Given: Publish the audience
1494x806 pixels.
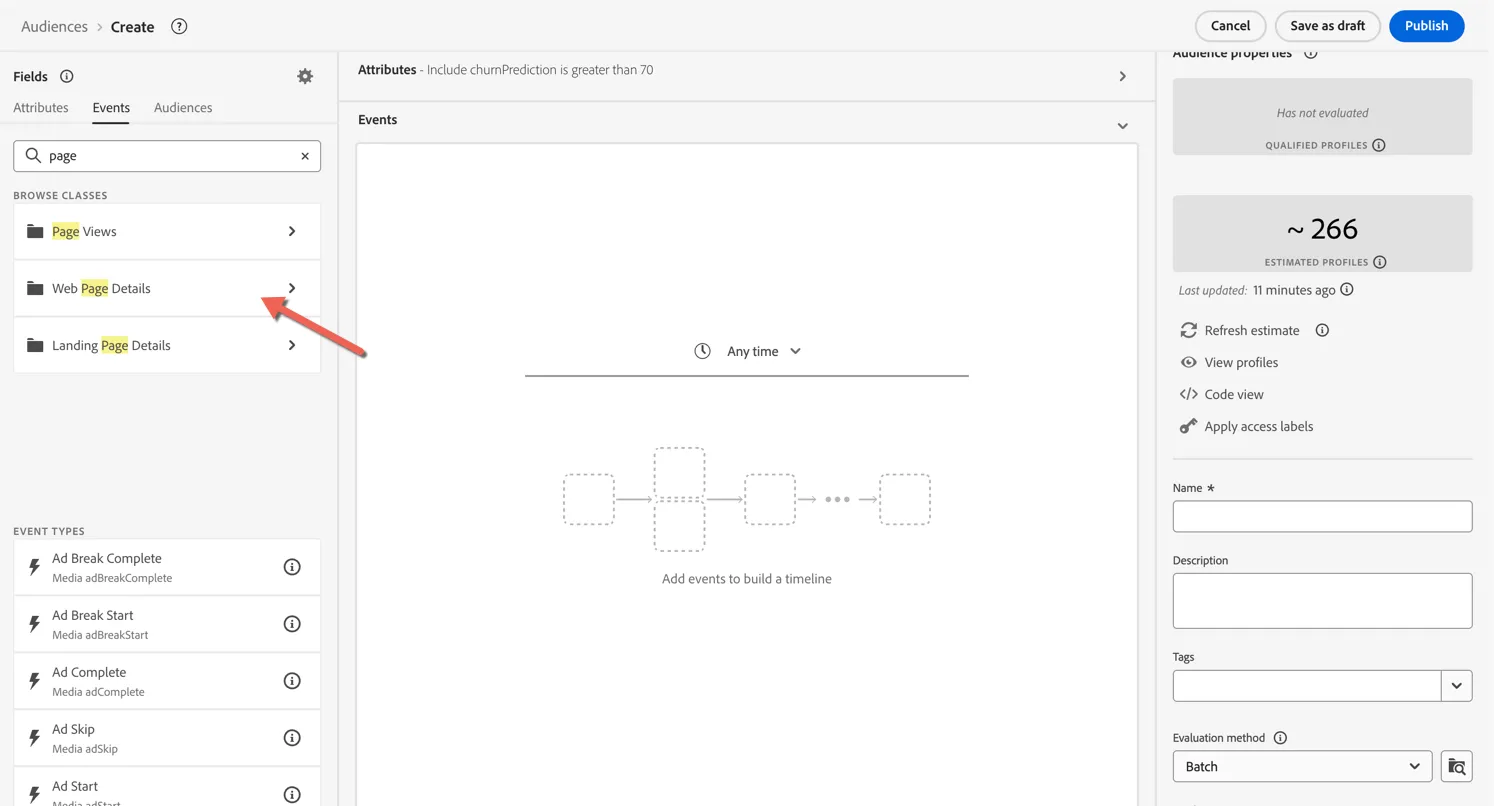Looking at the screenshot, I should click(x=1426, y=26).
